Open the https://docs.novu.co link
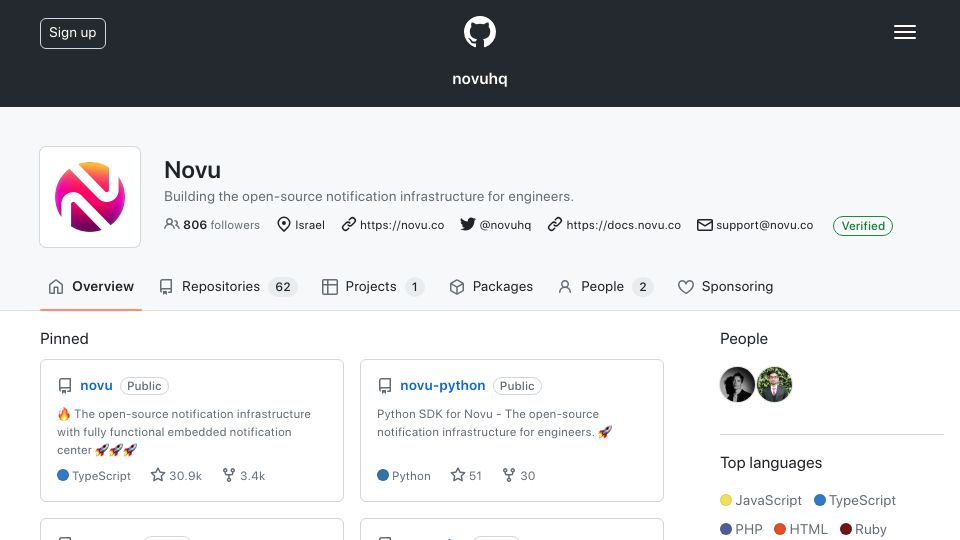Viewport: 960px width, 540px height. point(623,225)
